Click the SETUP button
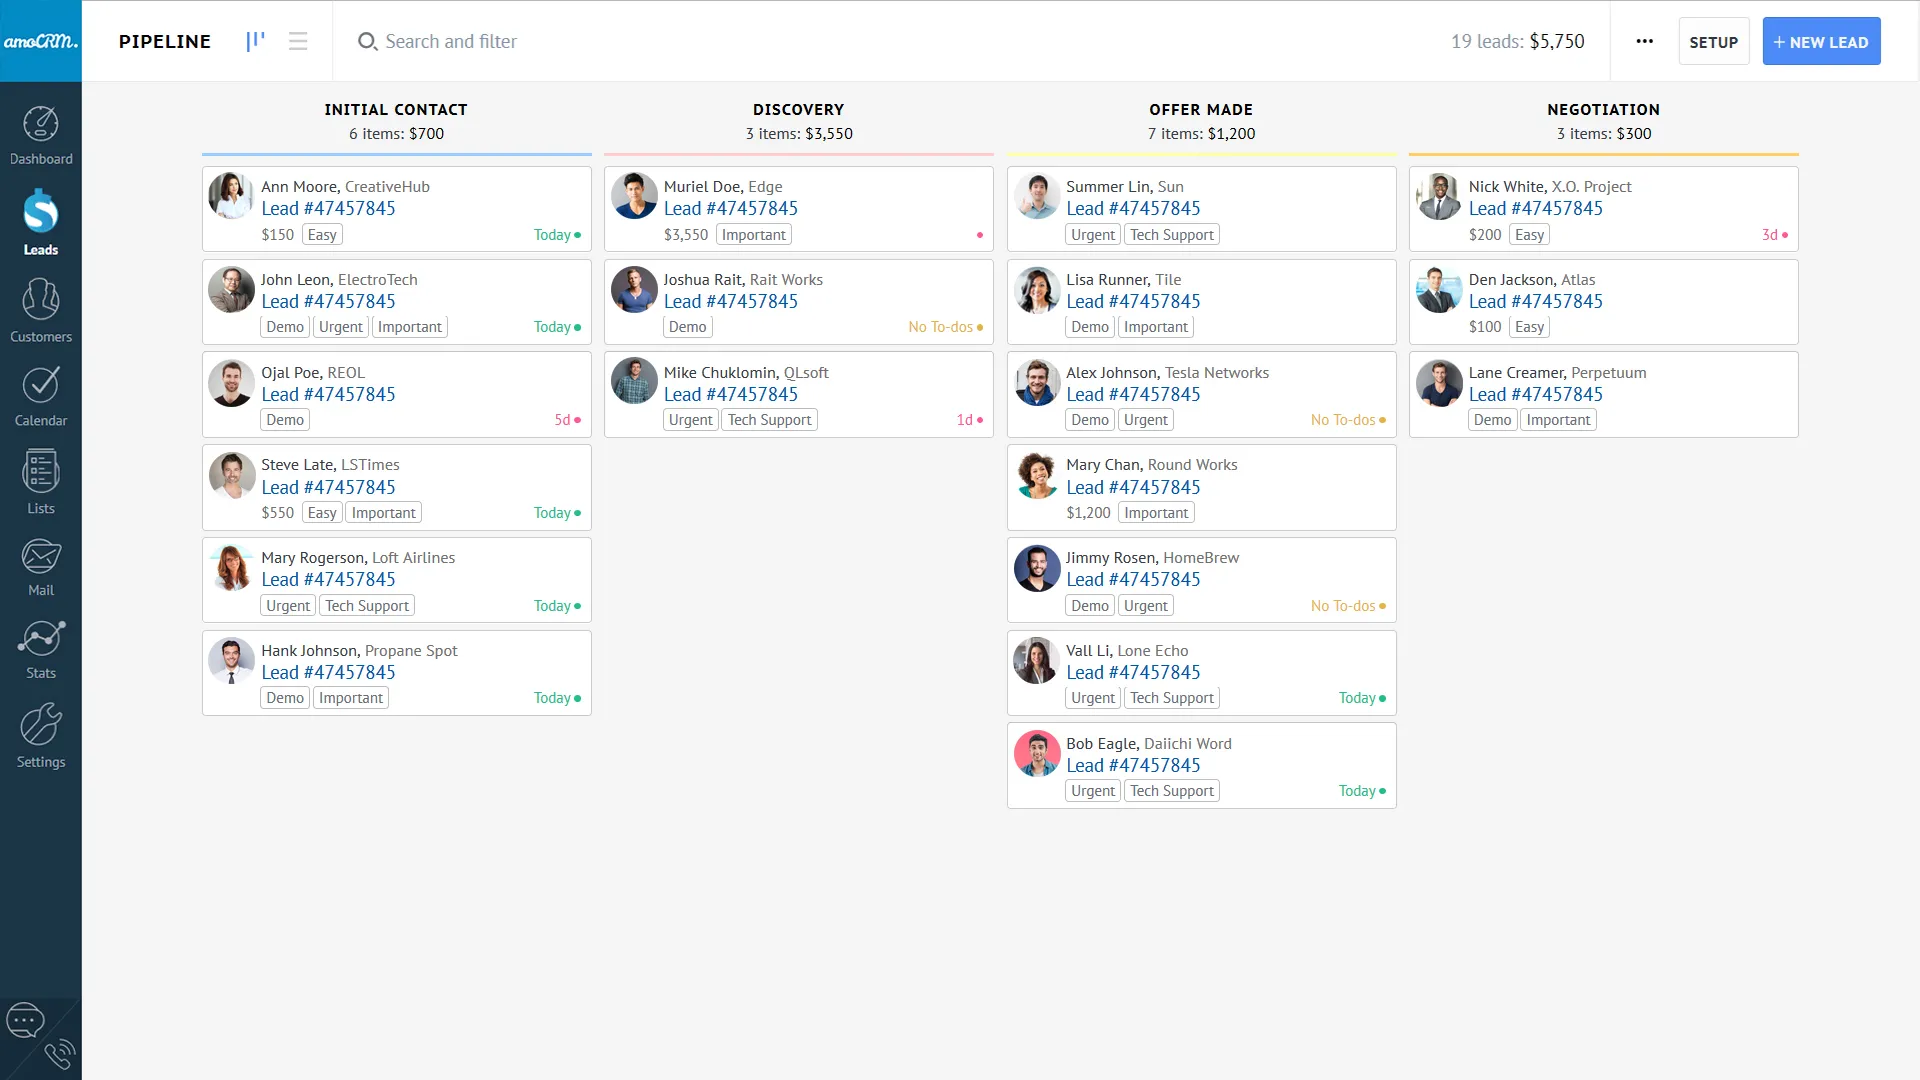 [1713, 41]
